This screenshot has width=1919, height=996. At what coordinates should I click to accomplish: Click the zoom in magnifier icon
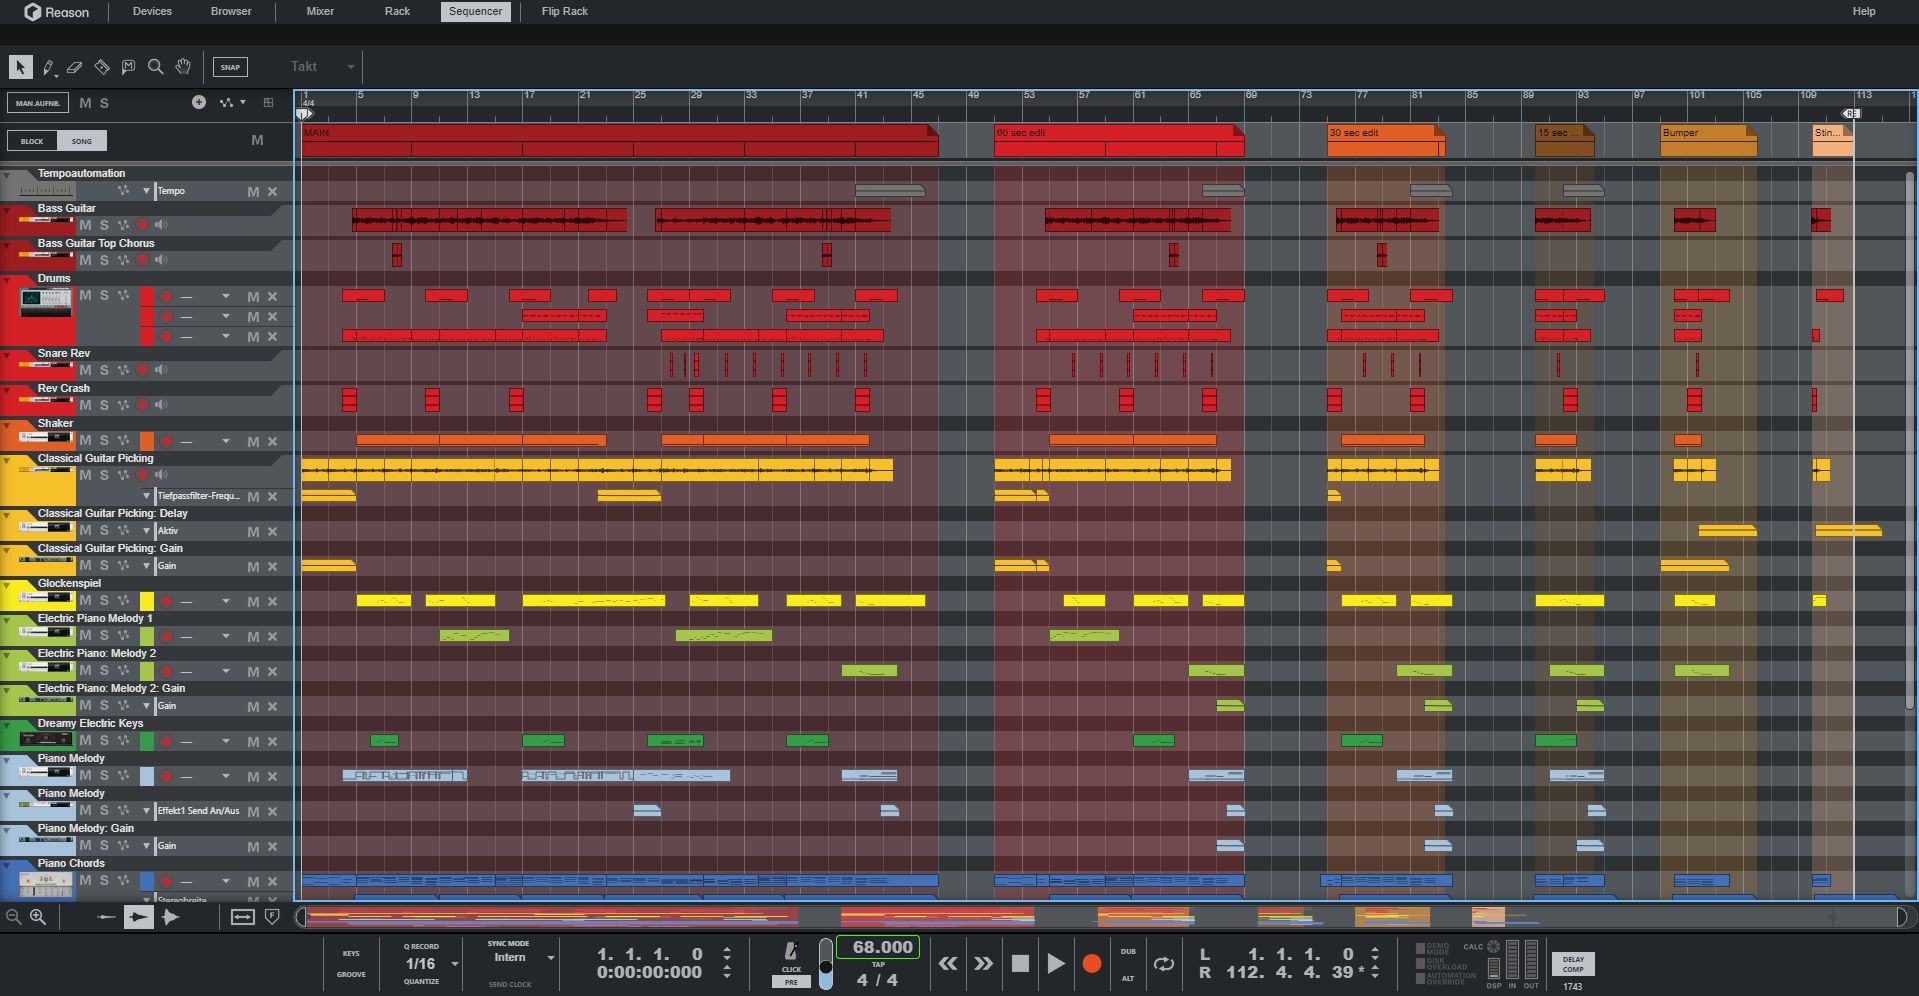(38, 916)
